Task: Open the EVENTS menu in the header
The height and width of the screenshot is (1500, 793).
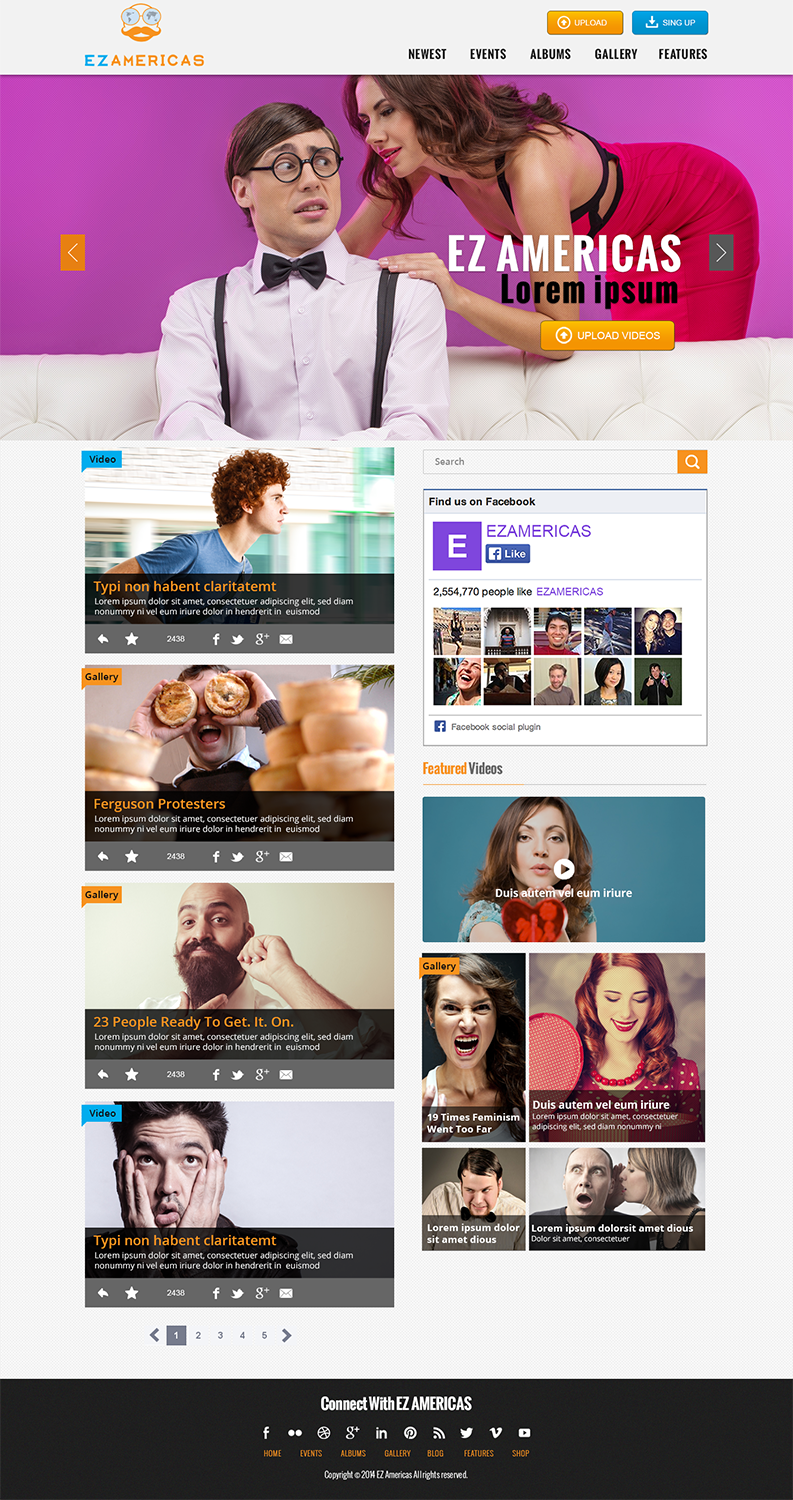Action: pyautogui.click(x=488, y=54)
